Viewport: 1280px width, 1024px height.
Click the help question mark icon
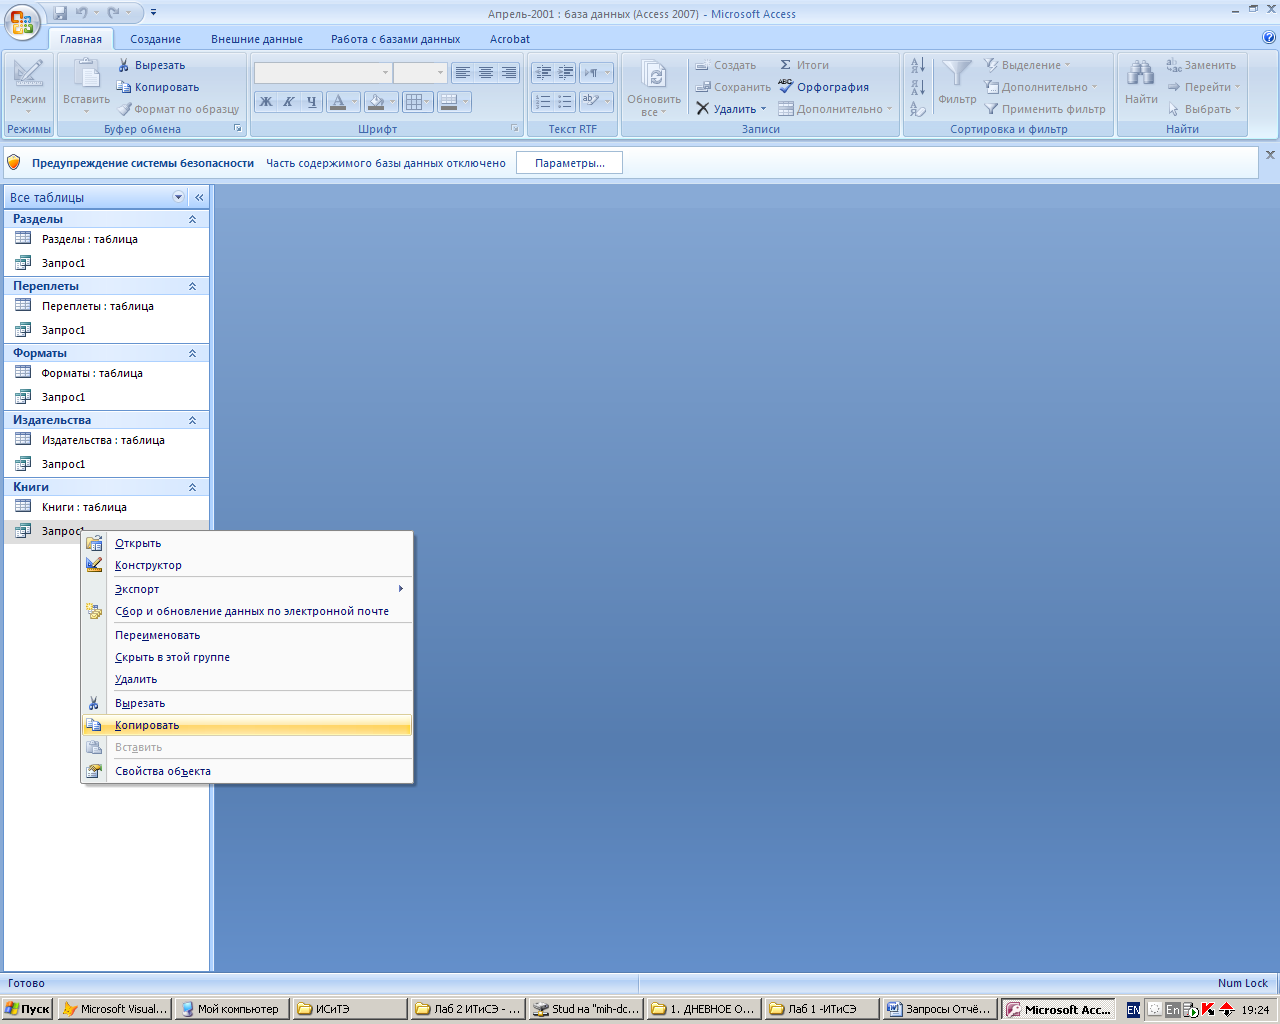(x=1269, y=38)
